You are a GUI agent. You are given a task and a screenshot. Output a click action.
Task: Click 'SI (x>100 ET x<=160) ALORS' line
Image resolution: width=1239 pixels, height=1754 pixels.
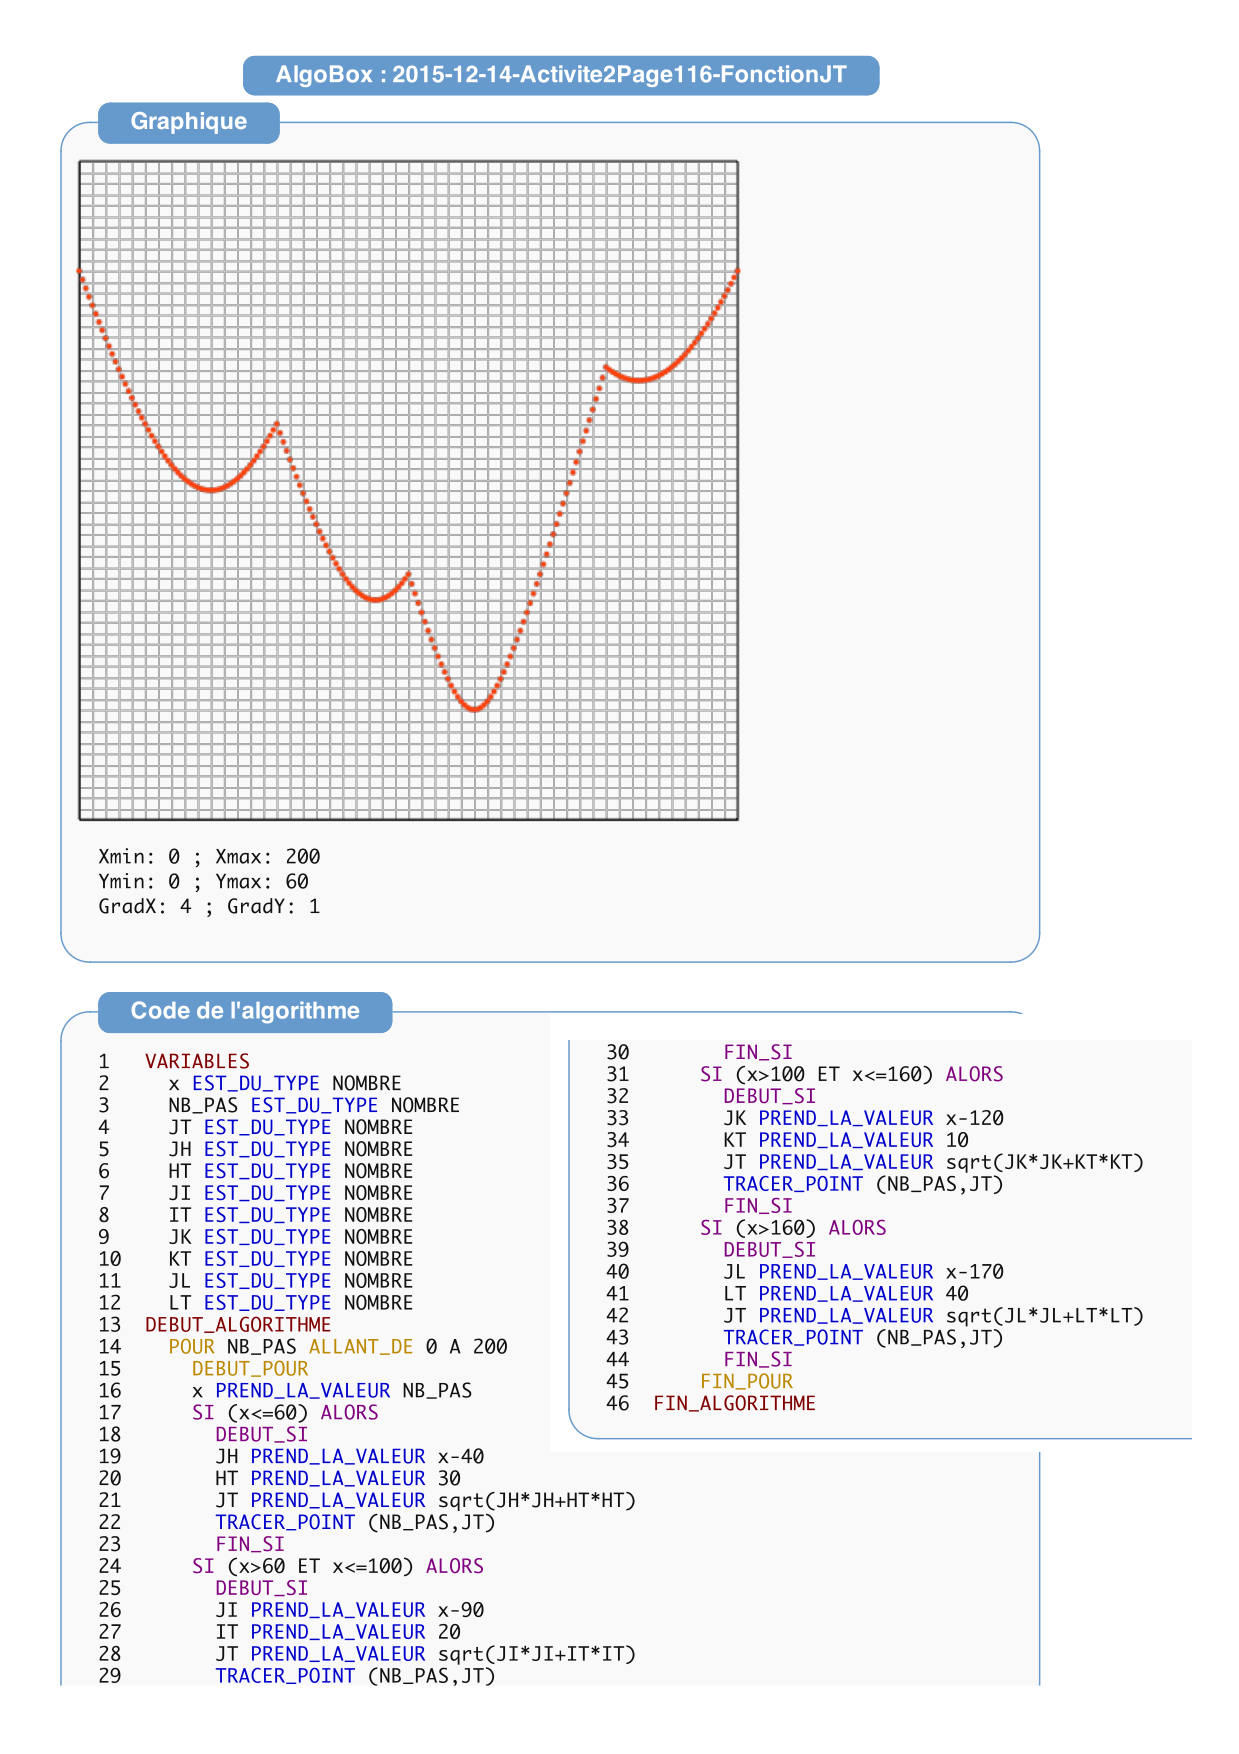(852, 1074)
